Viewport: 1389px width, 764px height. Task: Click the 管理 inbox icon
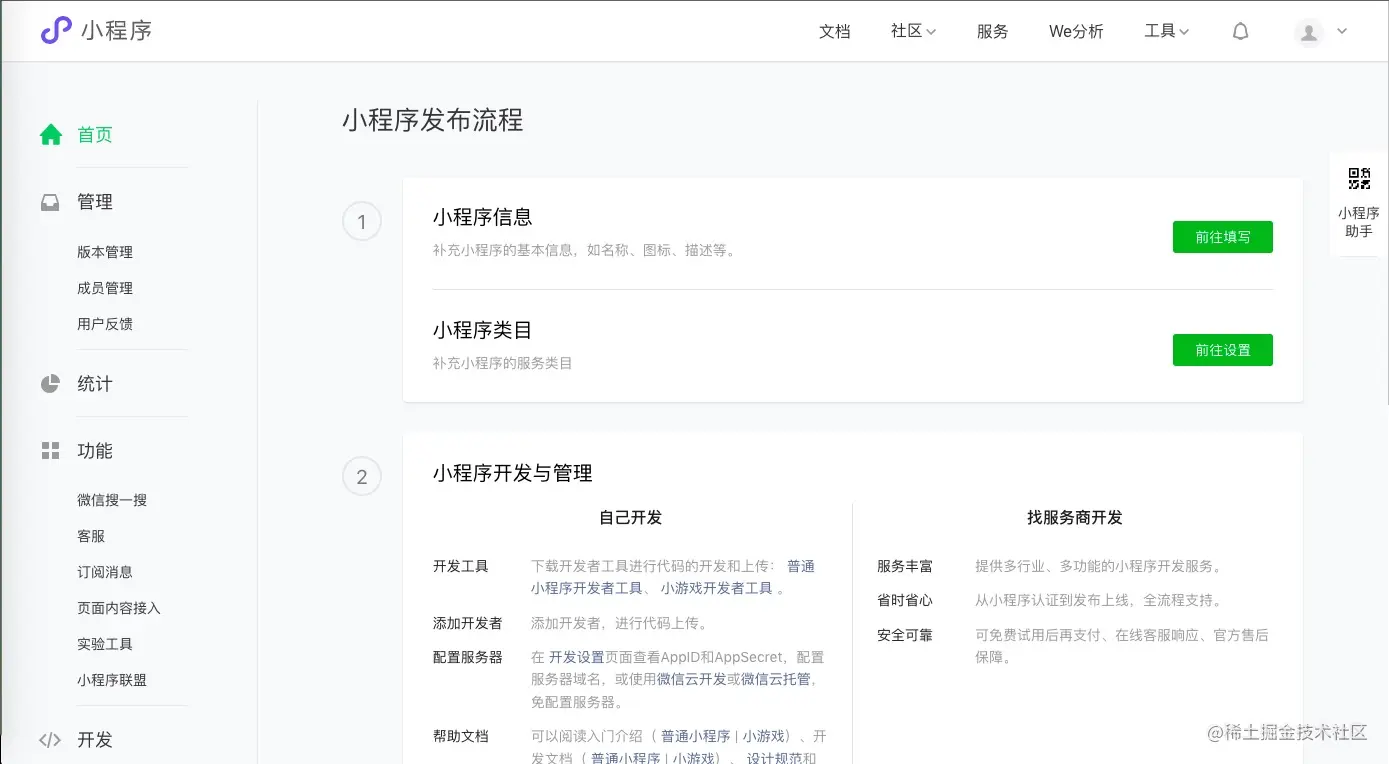tap(50, 202)
